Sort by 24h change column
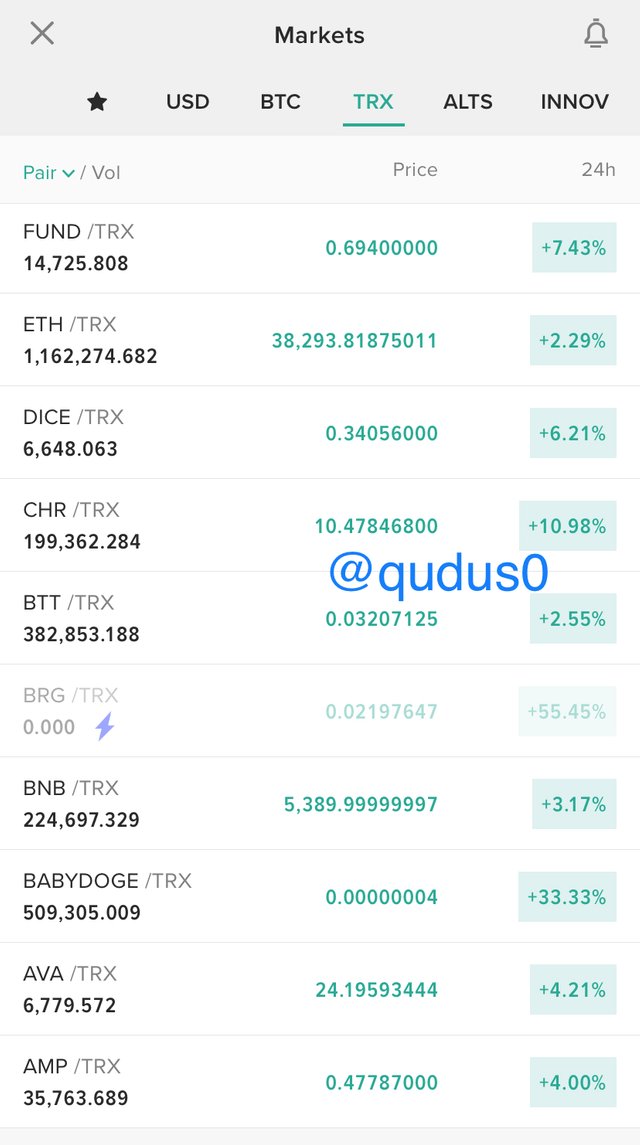 598,170
